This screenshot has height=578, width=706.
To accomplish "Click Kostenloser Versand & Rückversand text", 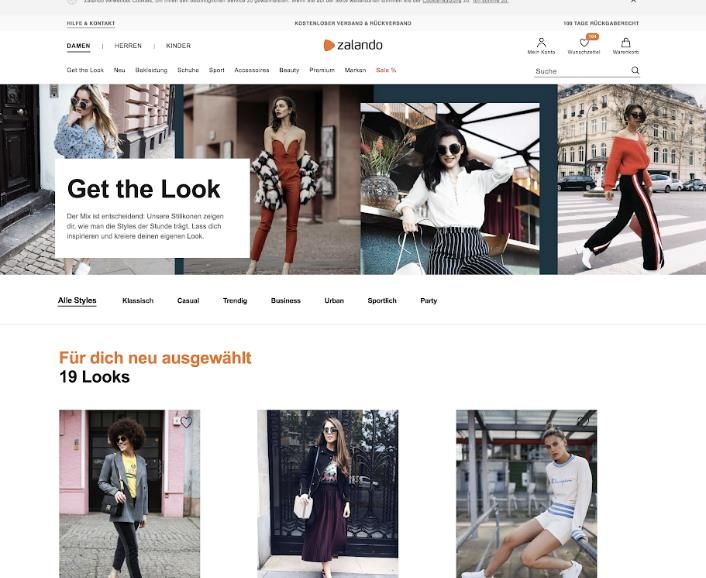I will (353, 23).
